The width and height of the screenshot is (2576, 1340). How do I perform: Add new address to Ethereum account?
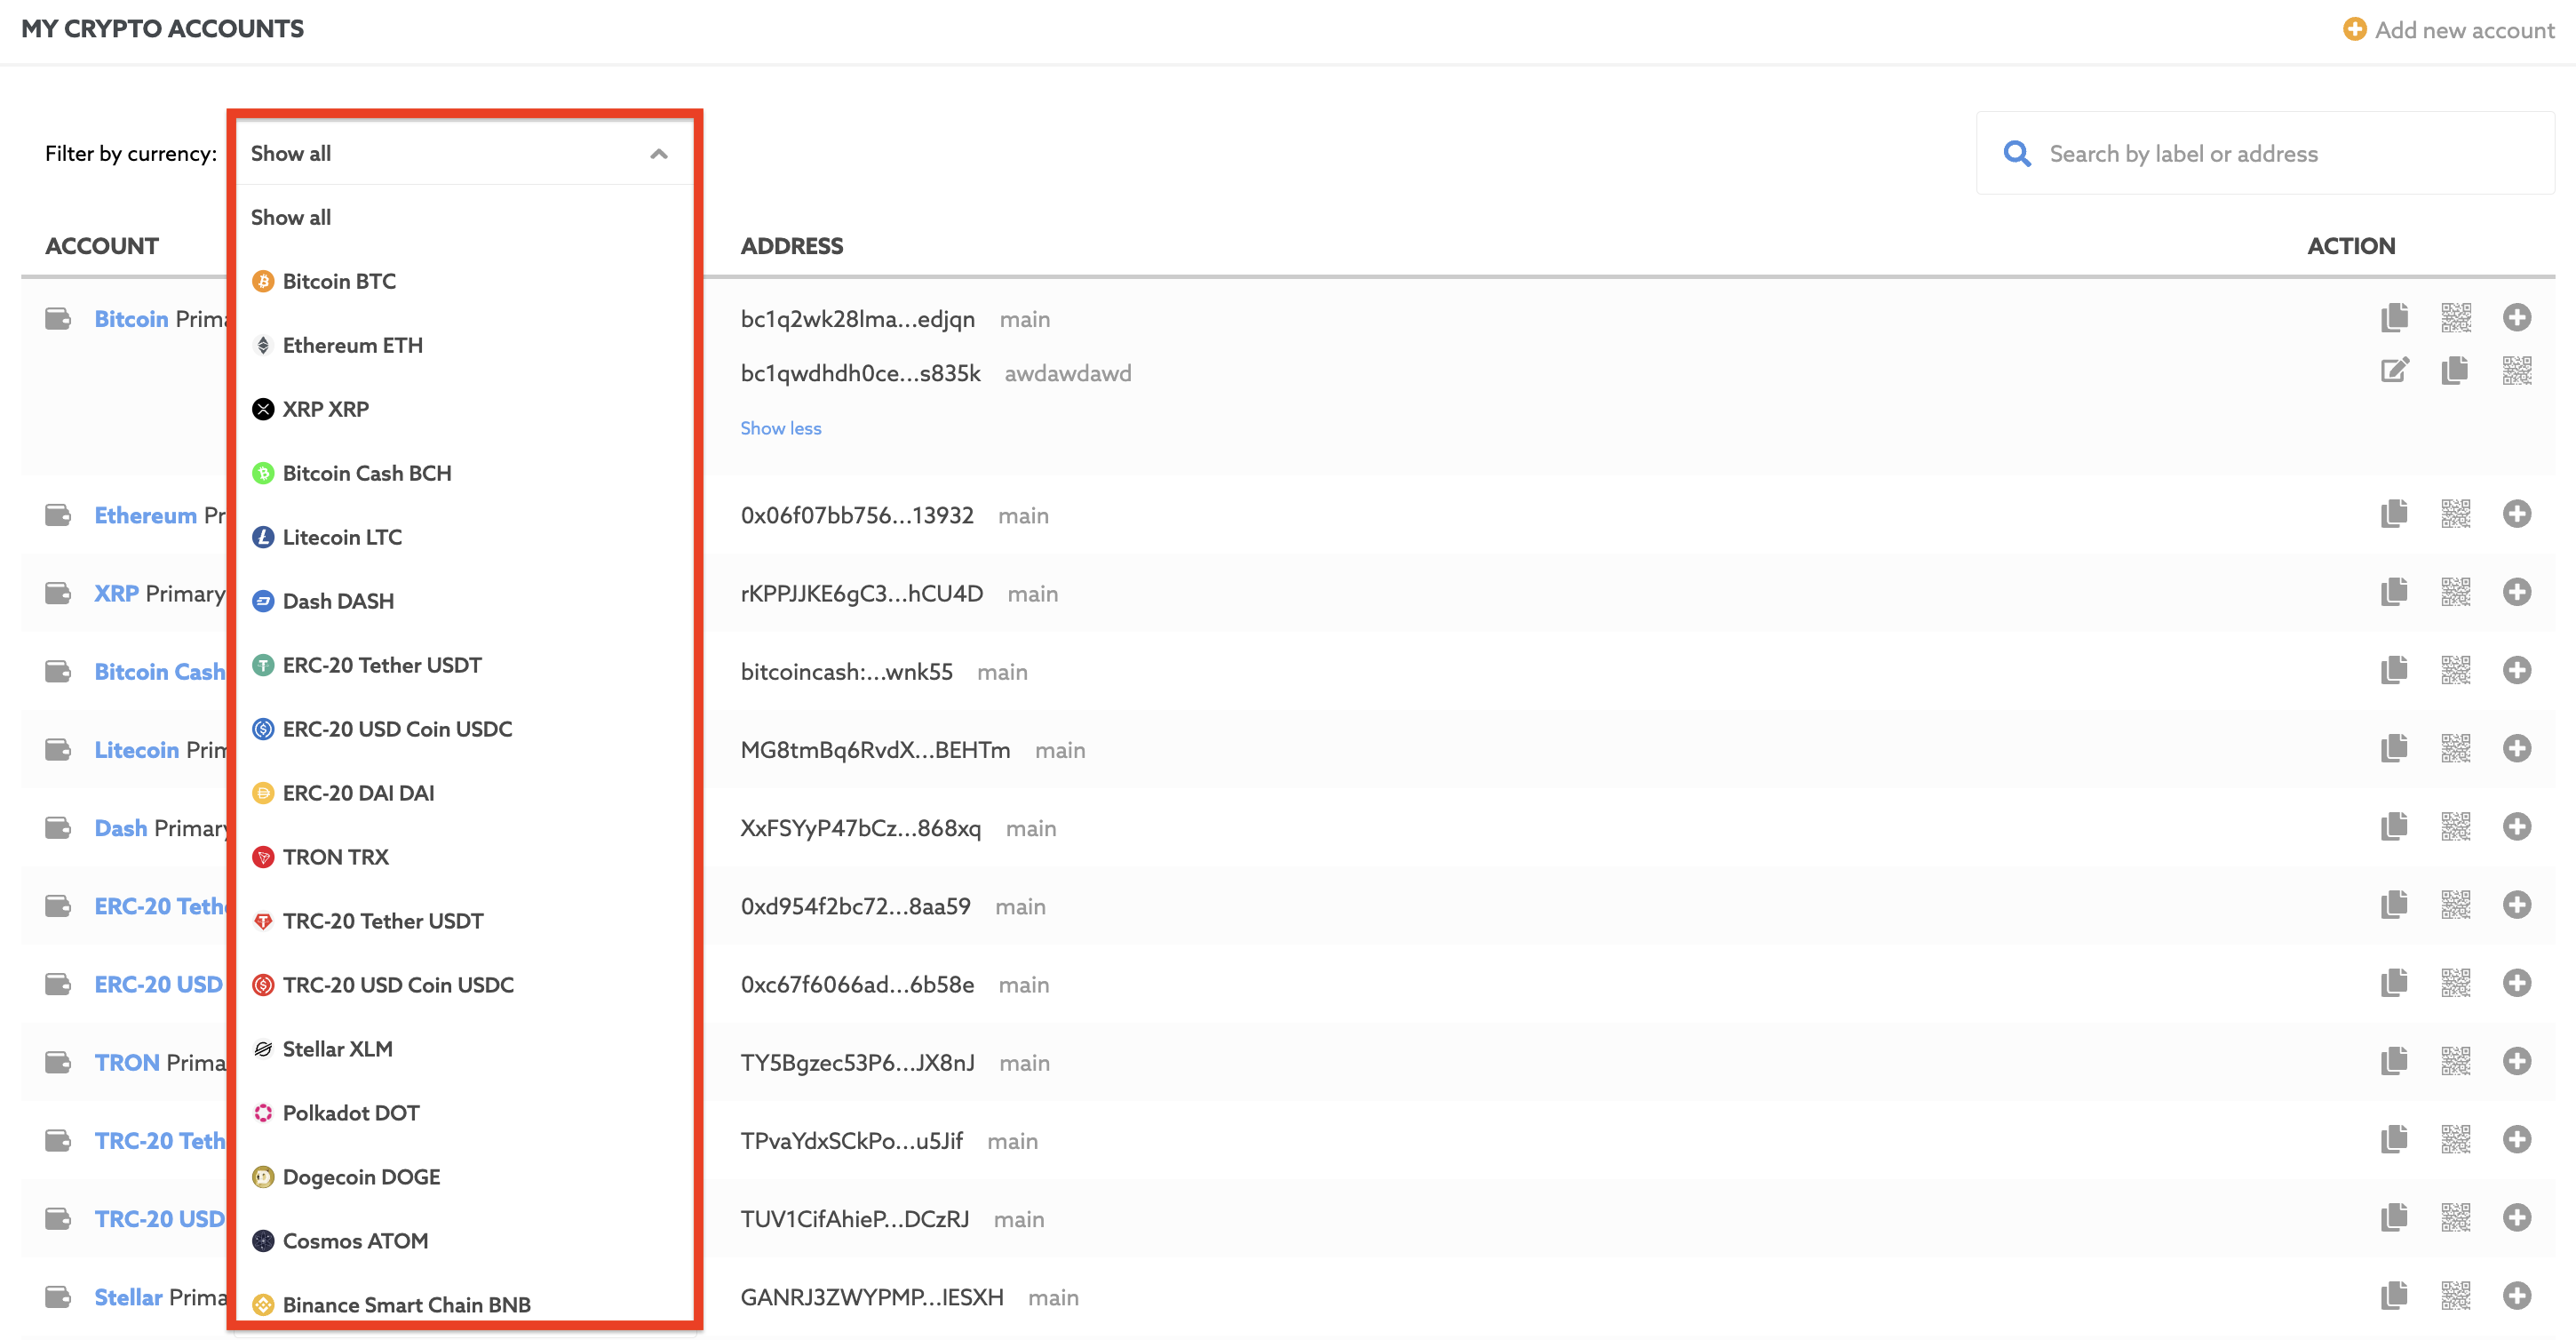click(2517, 514)
